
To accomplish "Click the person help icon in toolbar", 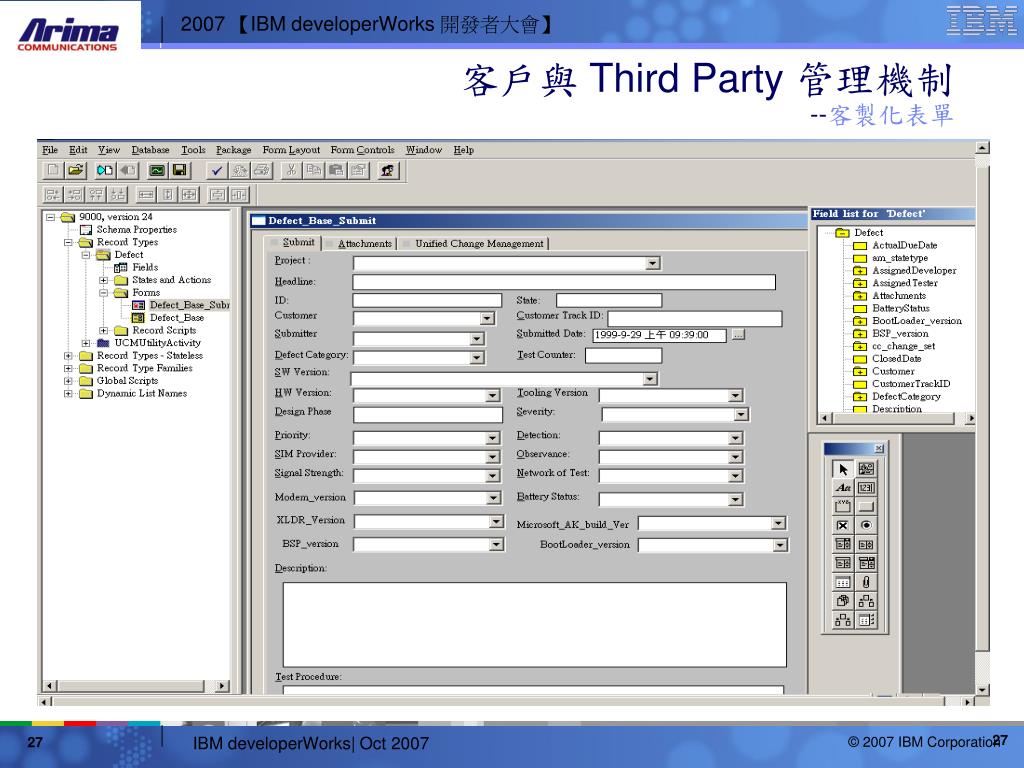I will (x=387, y=171).
